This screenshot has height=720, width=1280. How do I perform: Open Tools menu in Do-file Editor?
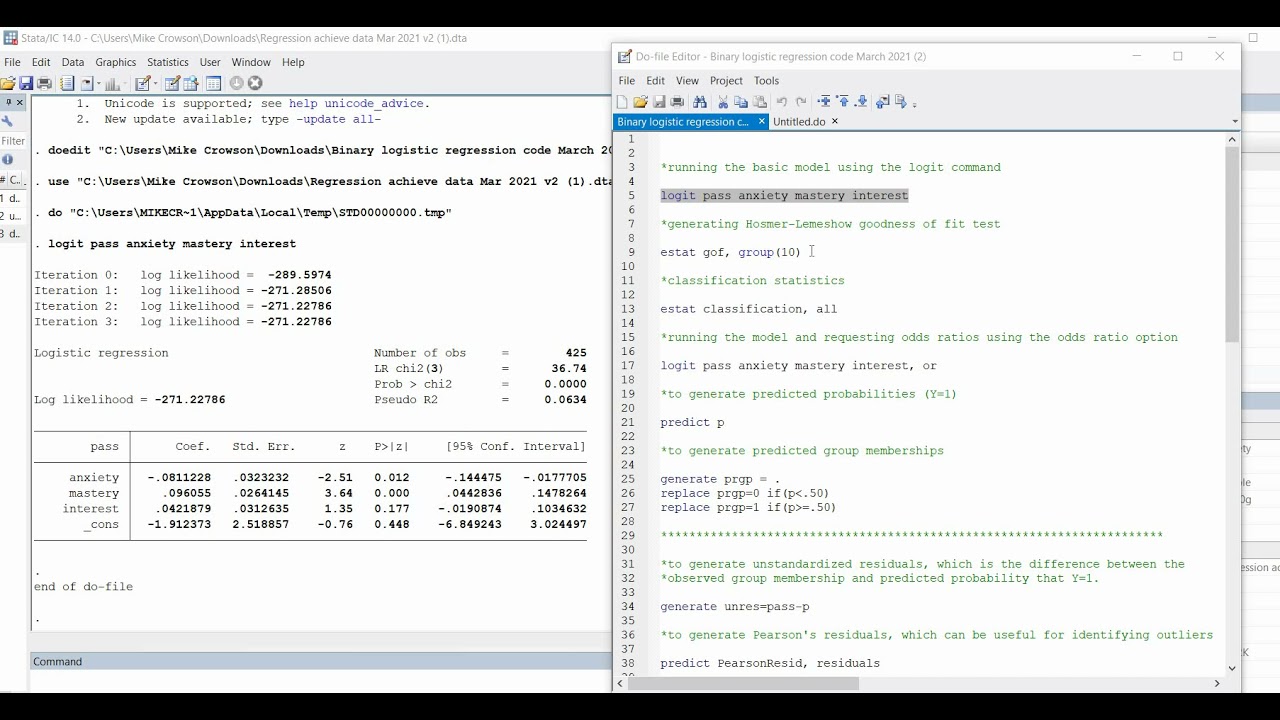tap(766, 81)
